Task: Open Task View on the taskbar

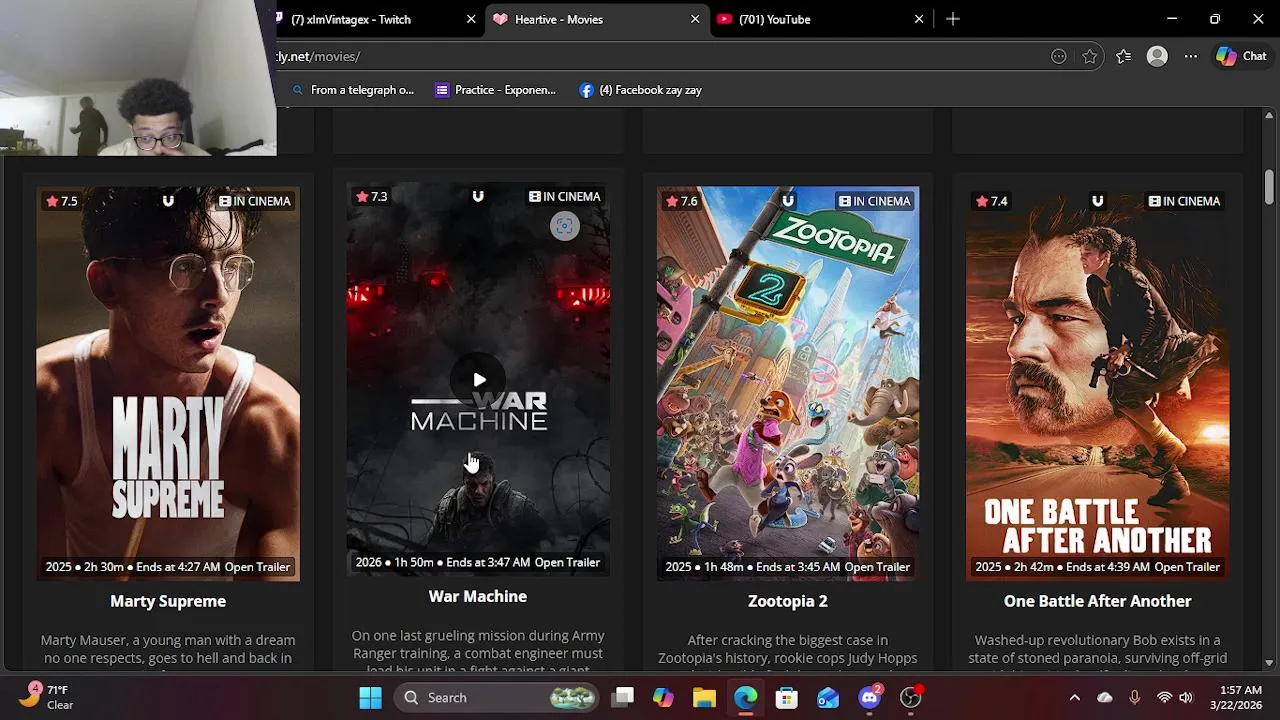Action: (623, 698)
